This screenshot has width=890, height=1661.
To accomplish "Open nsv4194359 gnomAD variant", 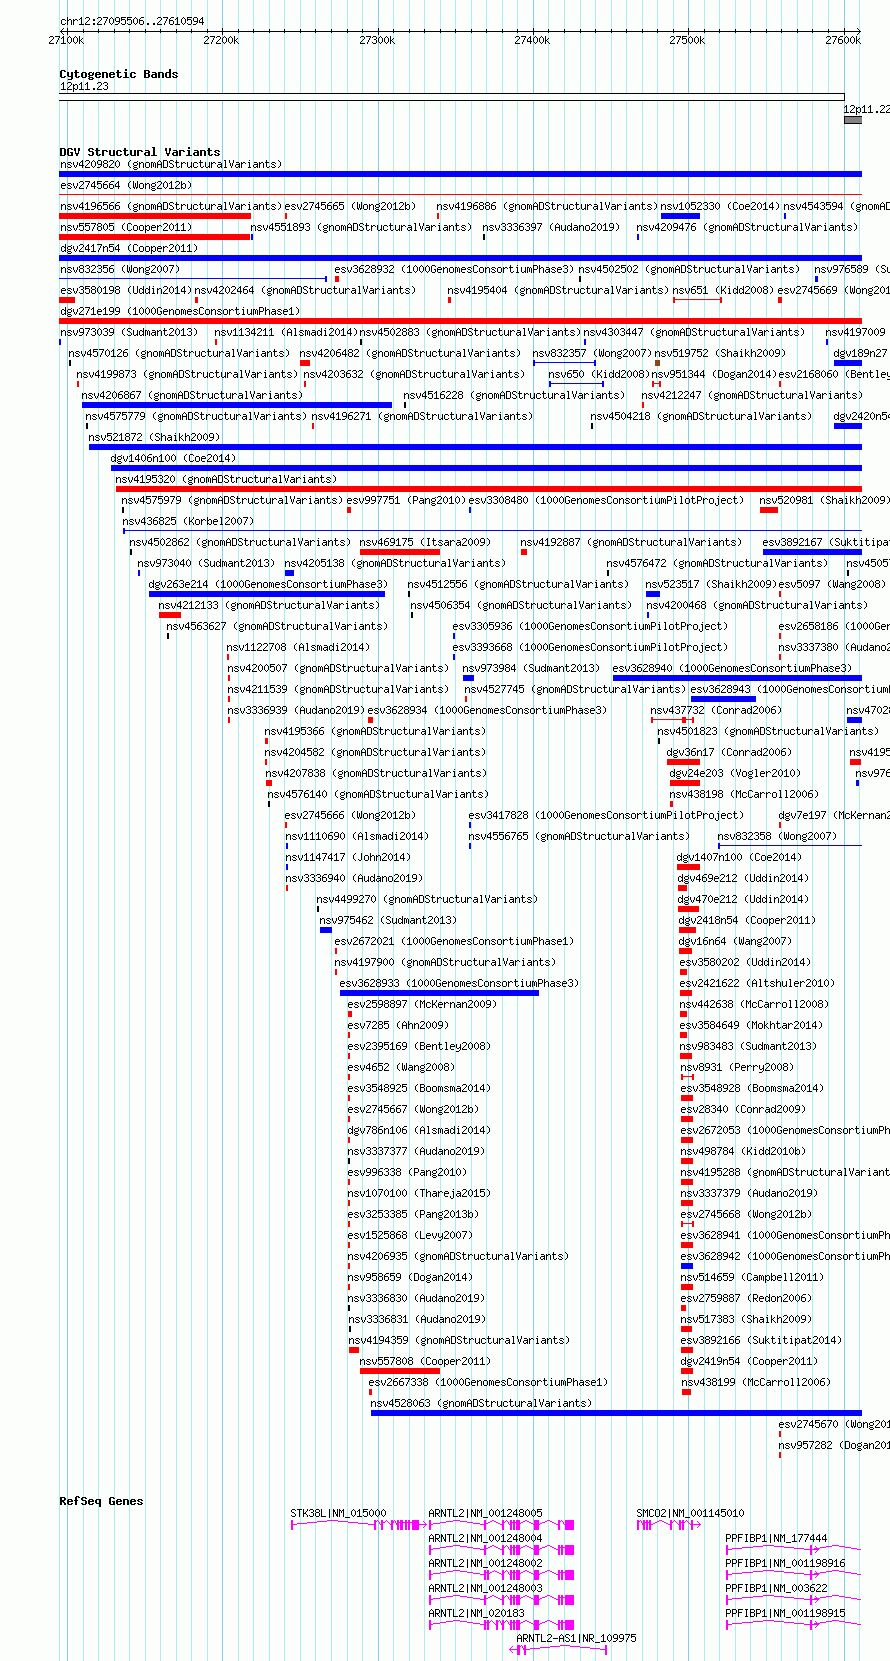I will pyautogui.click(x=459, y=1340).
